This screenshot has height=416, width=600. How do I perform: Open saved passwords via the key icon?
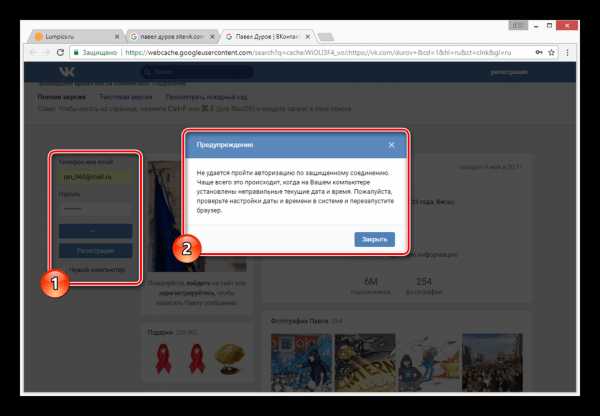tap(539, 52)
